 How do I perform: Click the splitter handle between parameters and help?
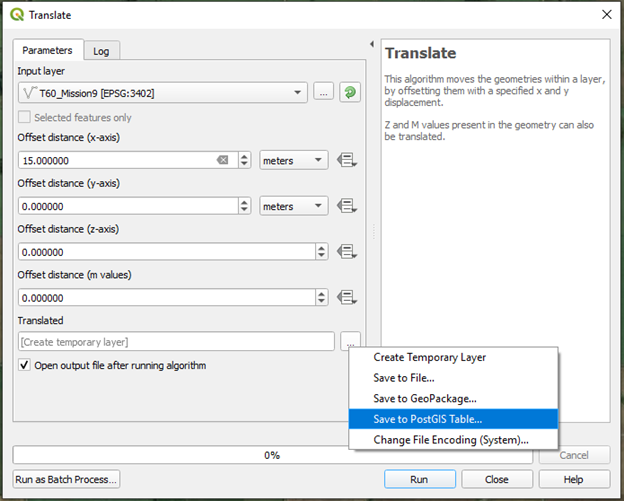(x=374, y=231)
